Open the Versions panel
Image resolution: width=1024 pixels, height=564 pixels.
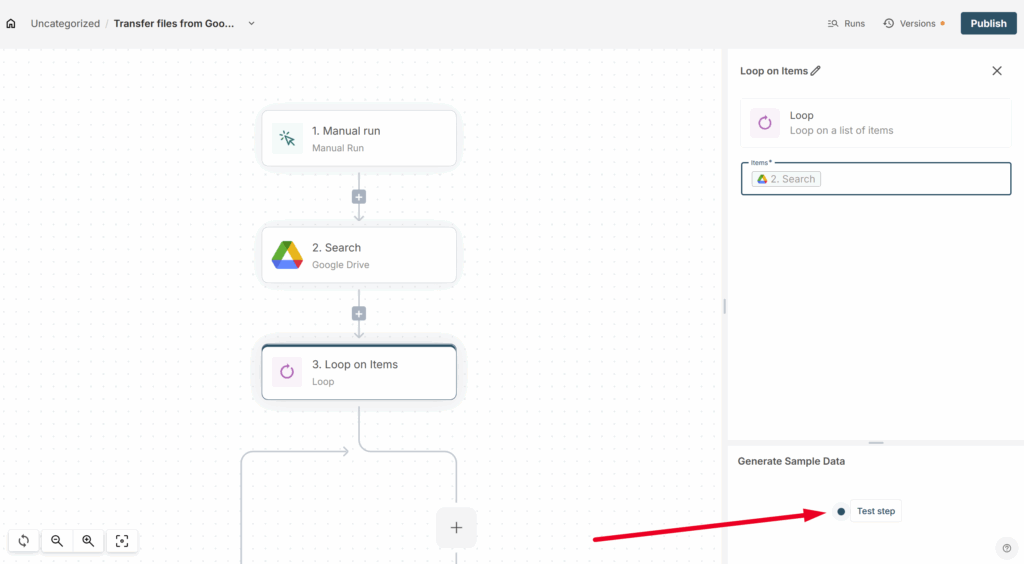click(913, 23)
